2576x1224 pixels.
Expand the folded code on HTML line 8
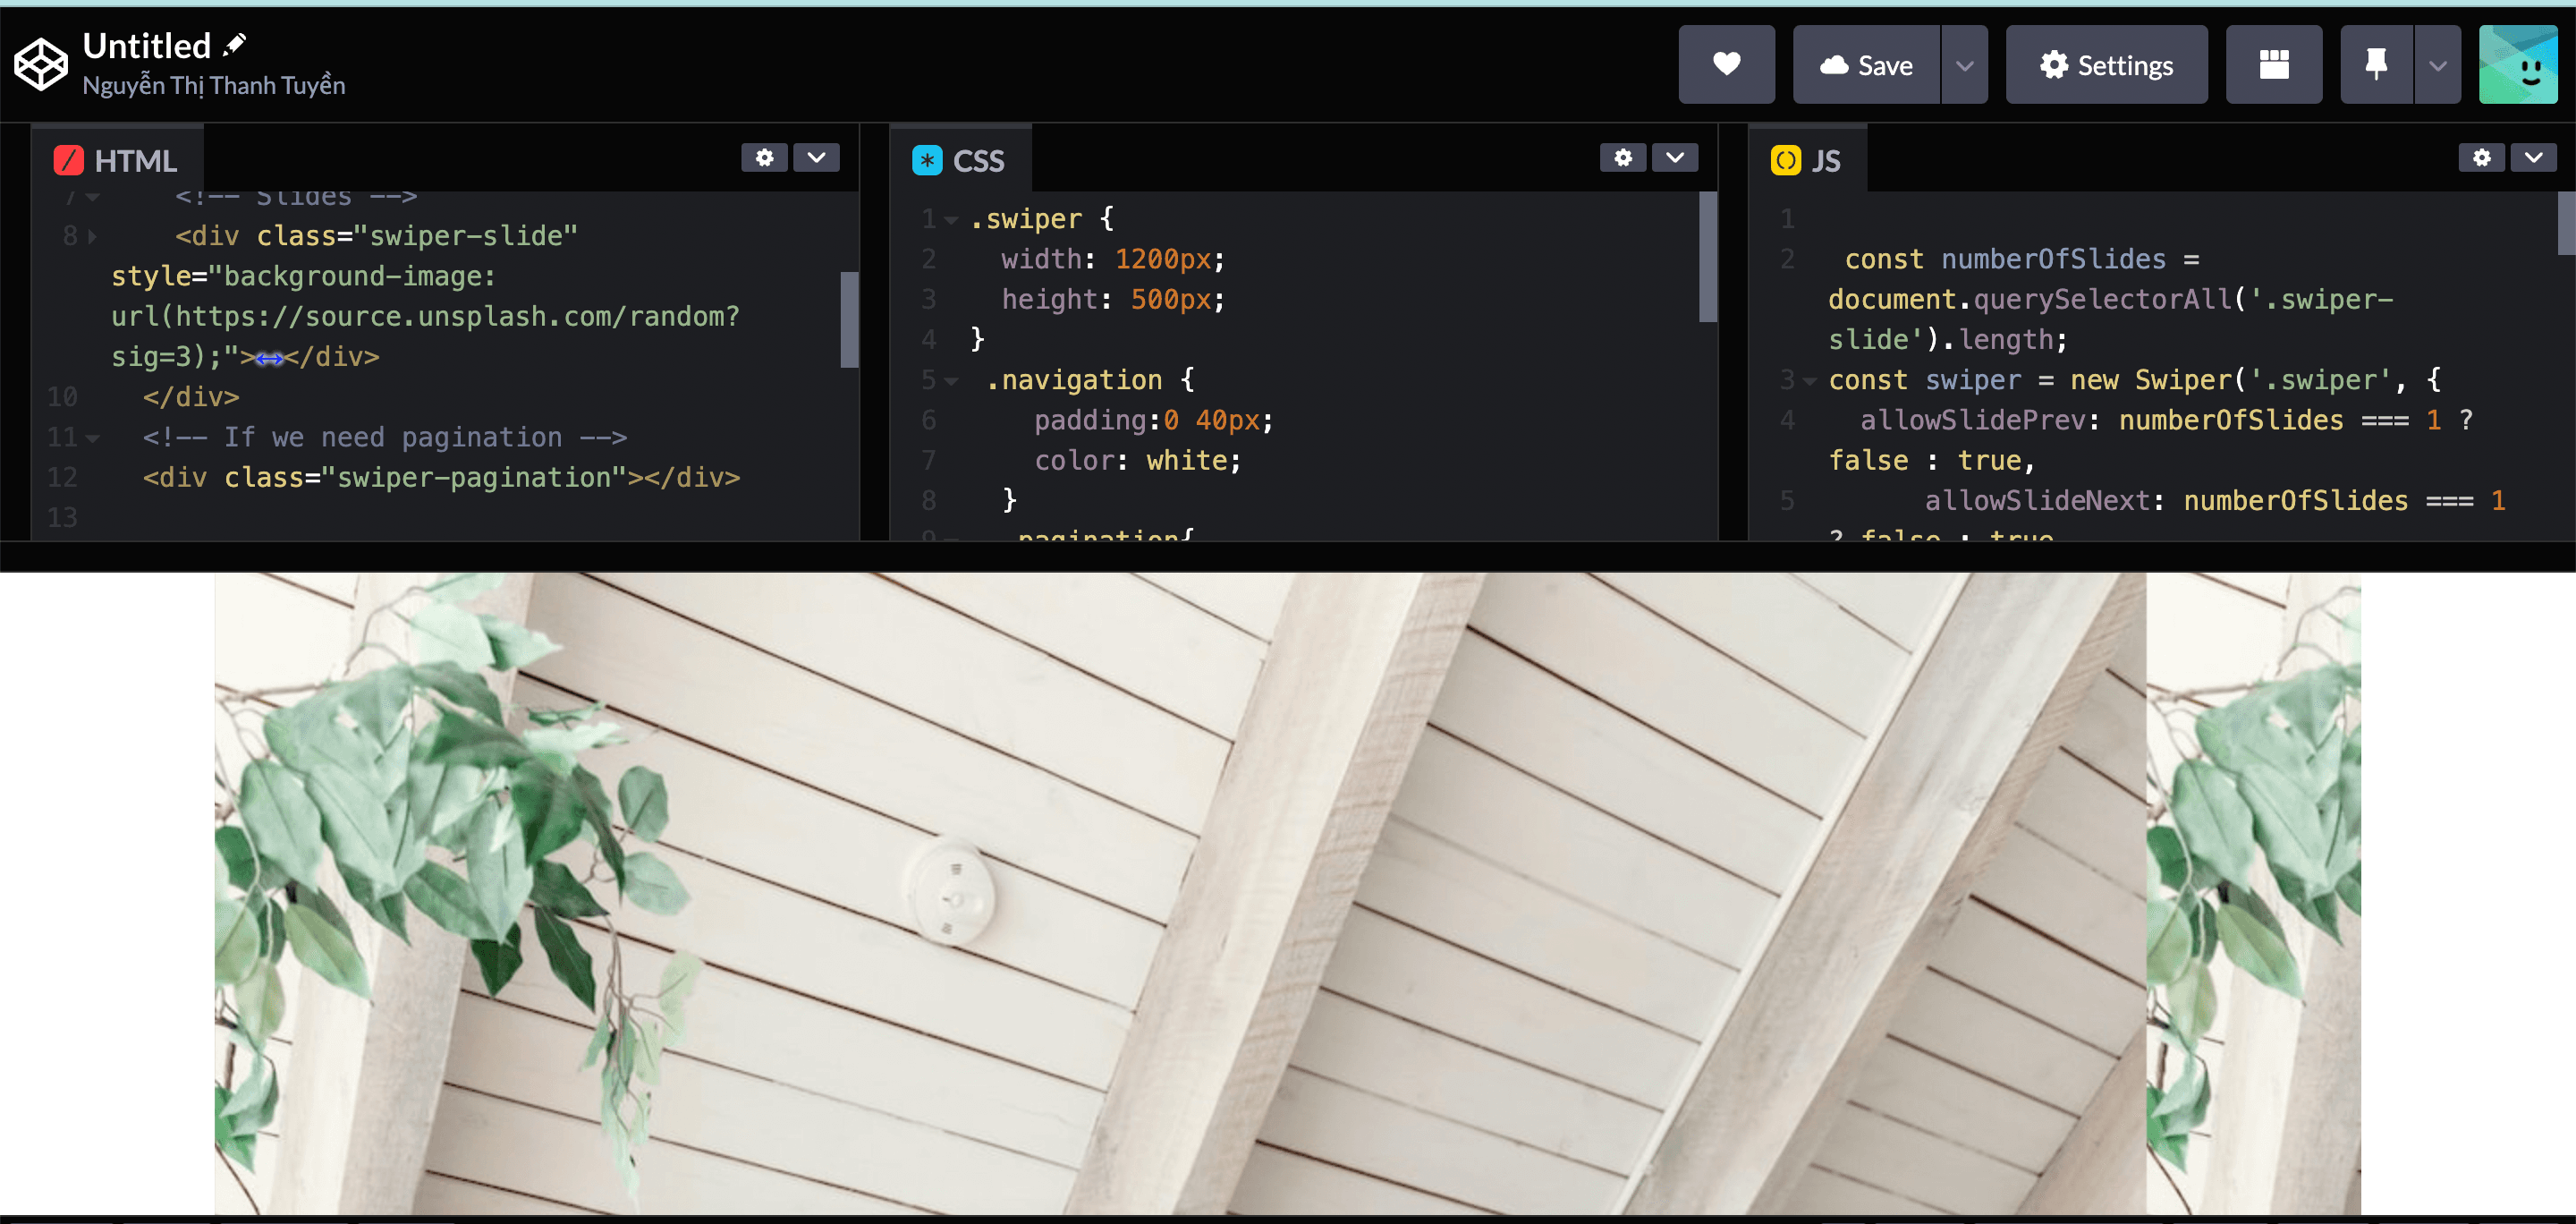coord(92,236)
